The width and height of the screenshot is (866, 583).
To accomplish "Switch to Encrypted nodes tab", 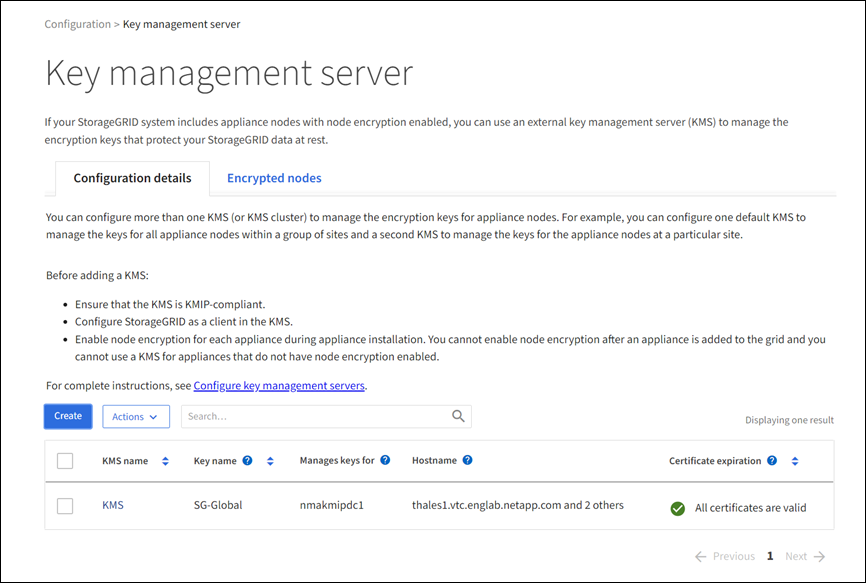I will click(x=274, y=178).
